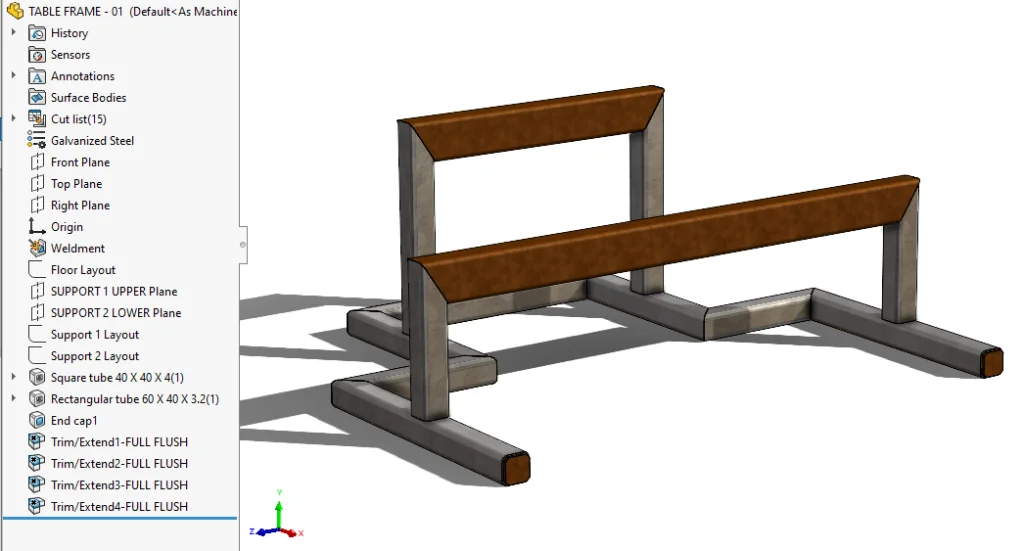
Task: Click the SUPPORT 1 UPPER Plane icon
Action: [37, 291]
